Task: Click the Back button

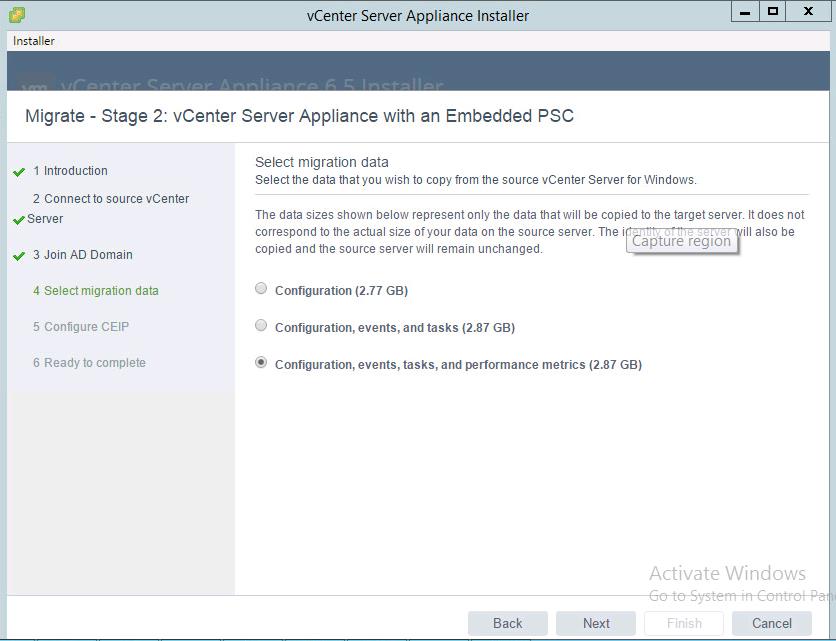Action: pos(508,623)
